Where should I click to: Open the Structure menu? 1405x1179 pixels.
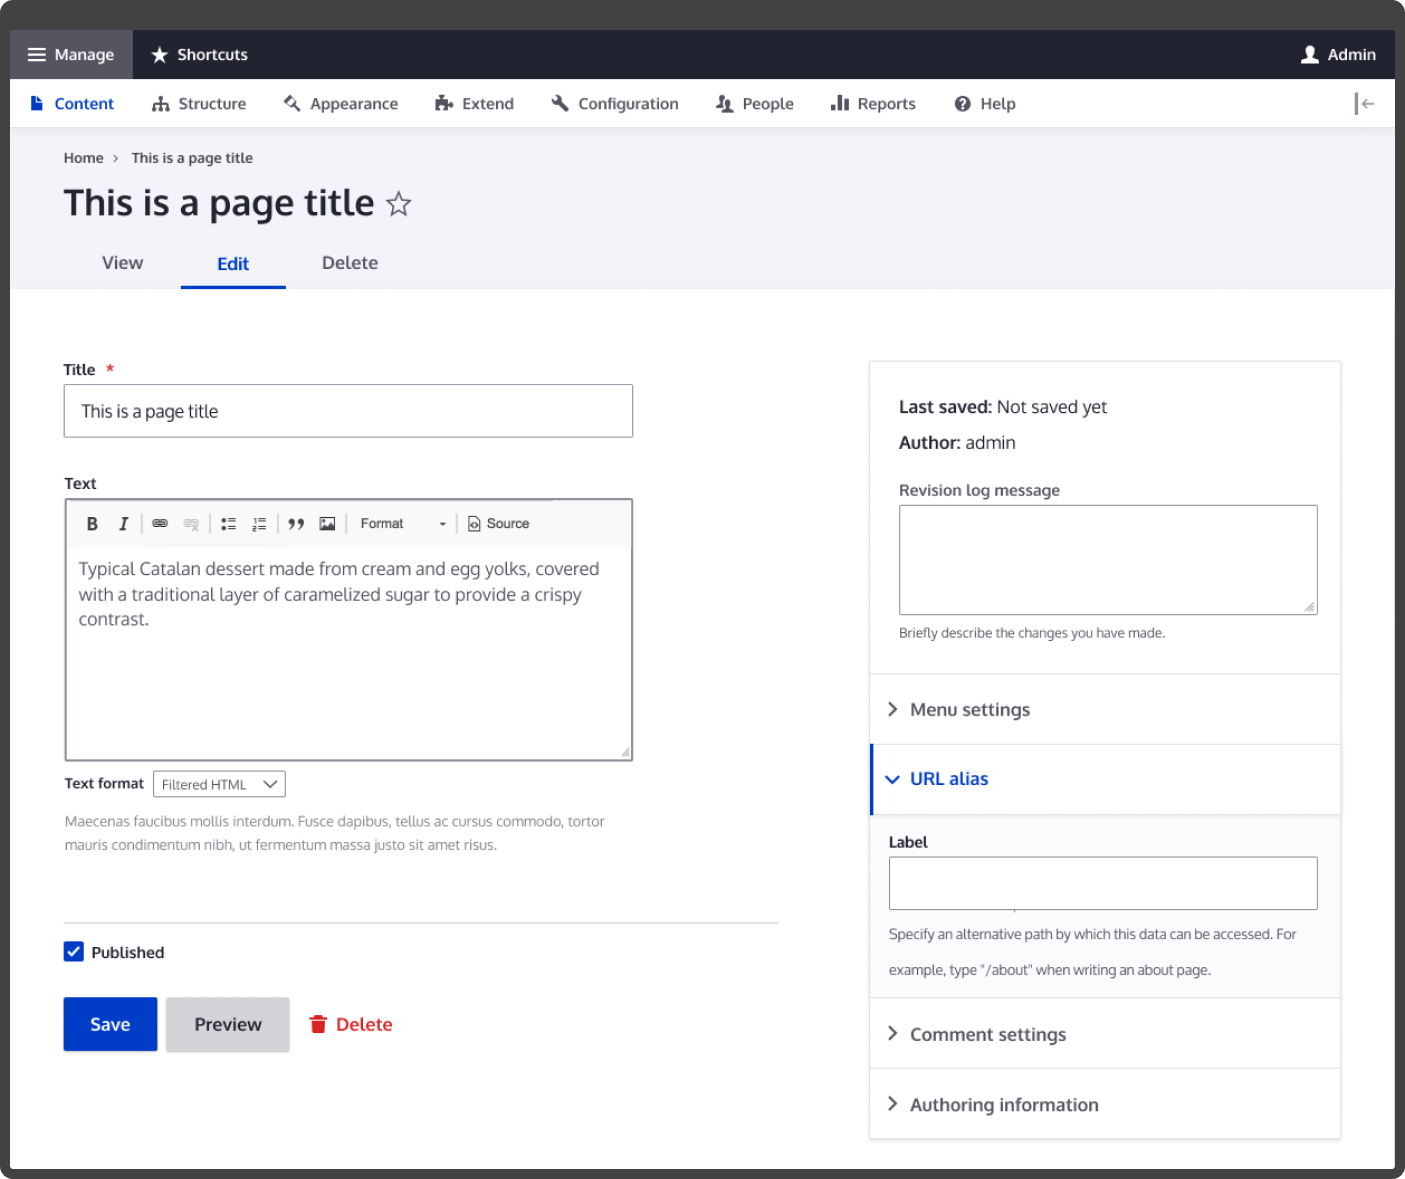199,104
